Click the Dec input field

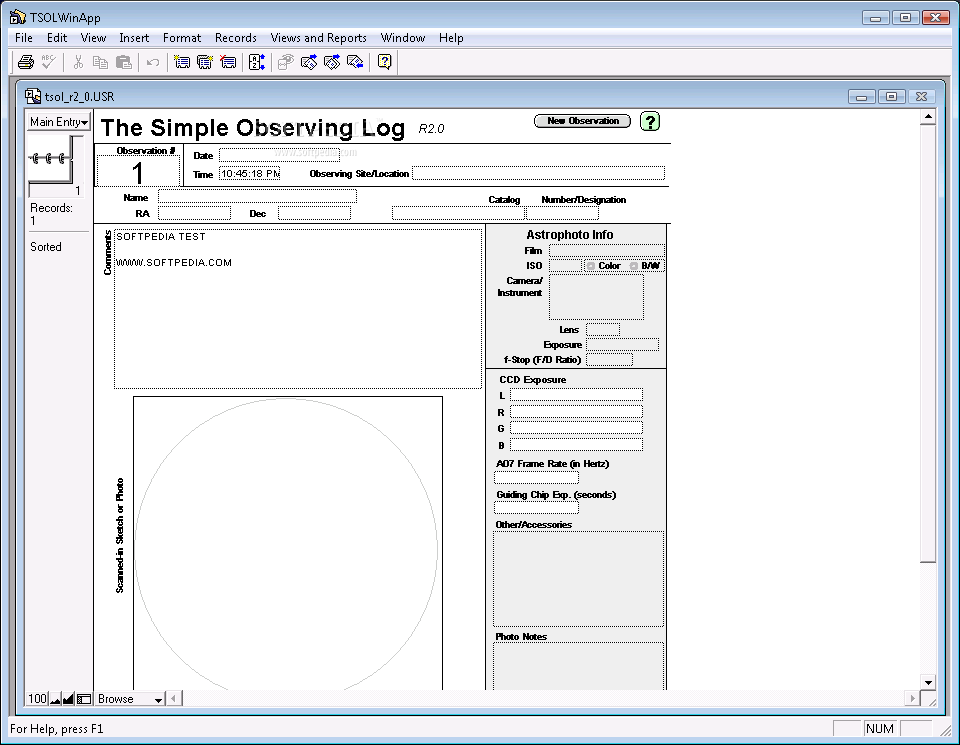[x=314, y=213]
